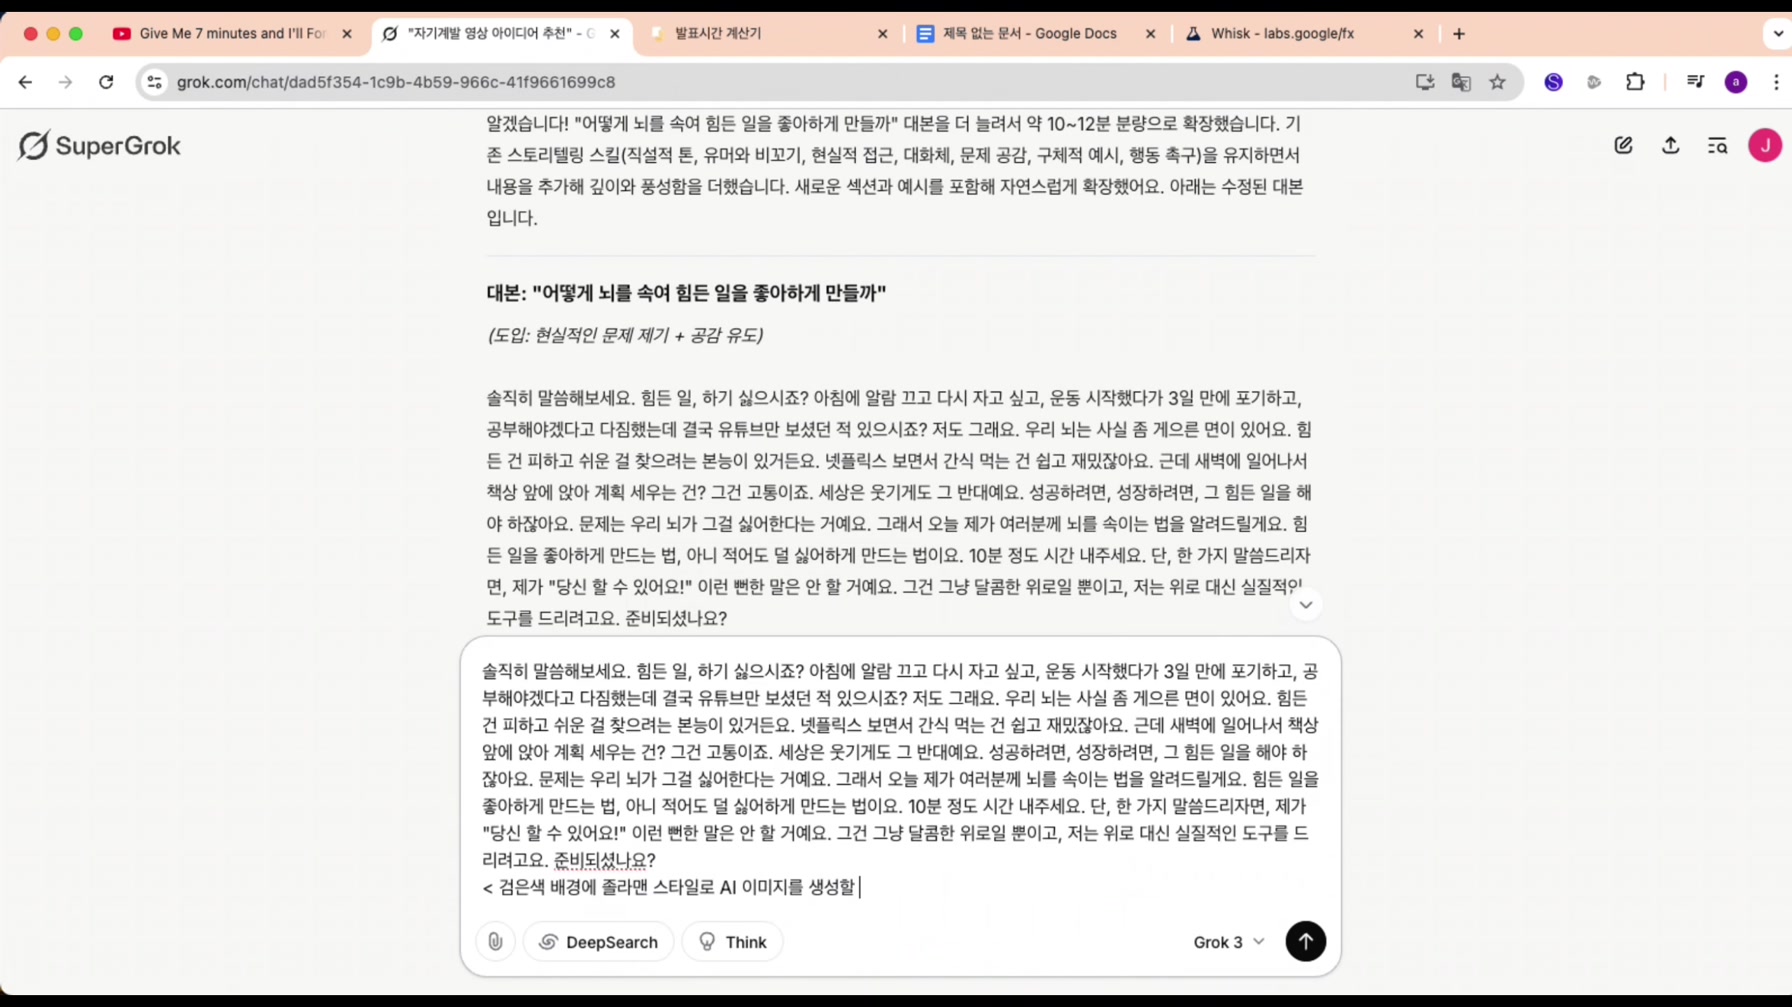Click the share conversation upload icon
Image resolution: width=1792 pixels, height=1007 pixels.
click(1670, 146)
